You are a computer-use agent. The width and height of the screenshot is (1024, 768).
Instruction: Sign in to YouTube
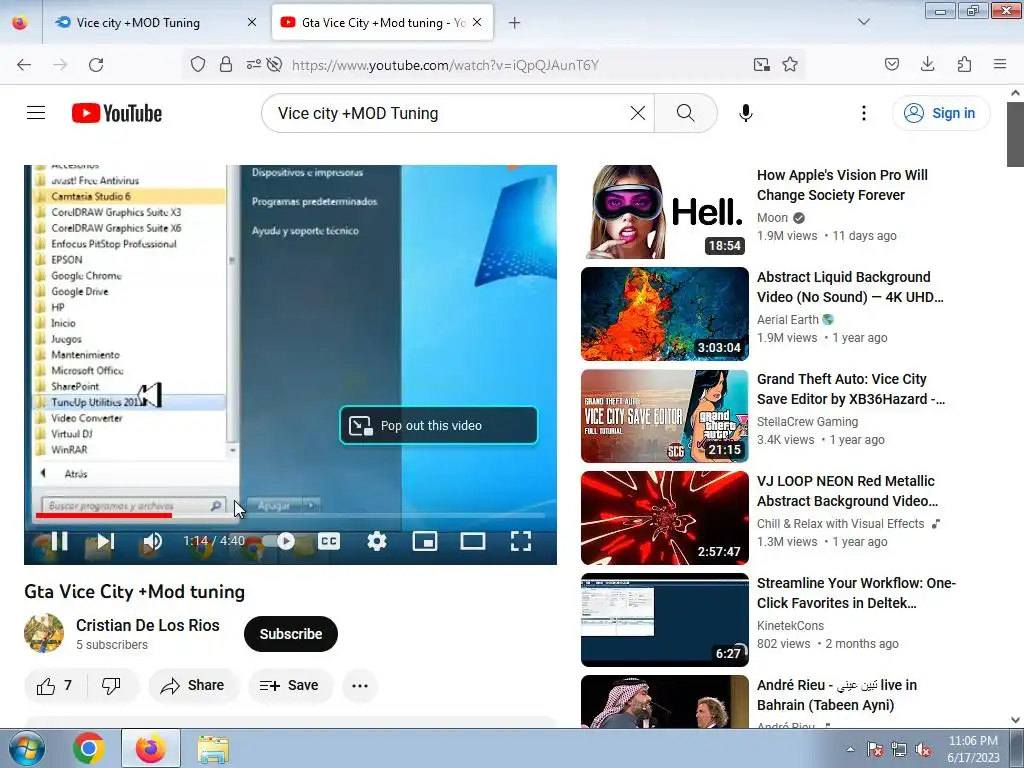tap(941, 113)
